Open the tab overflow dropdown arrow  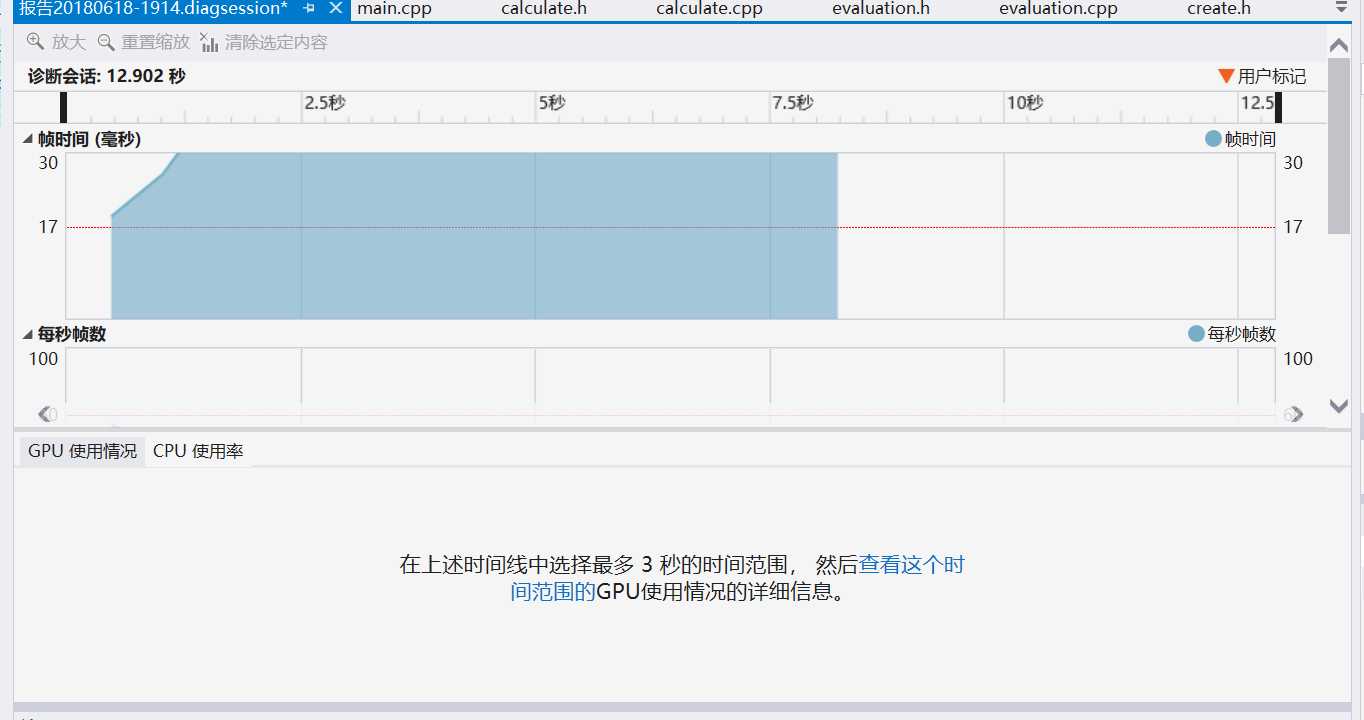[1341, 8]
